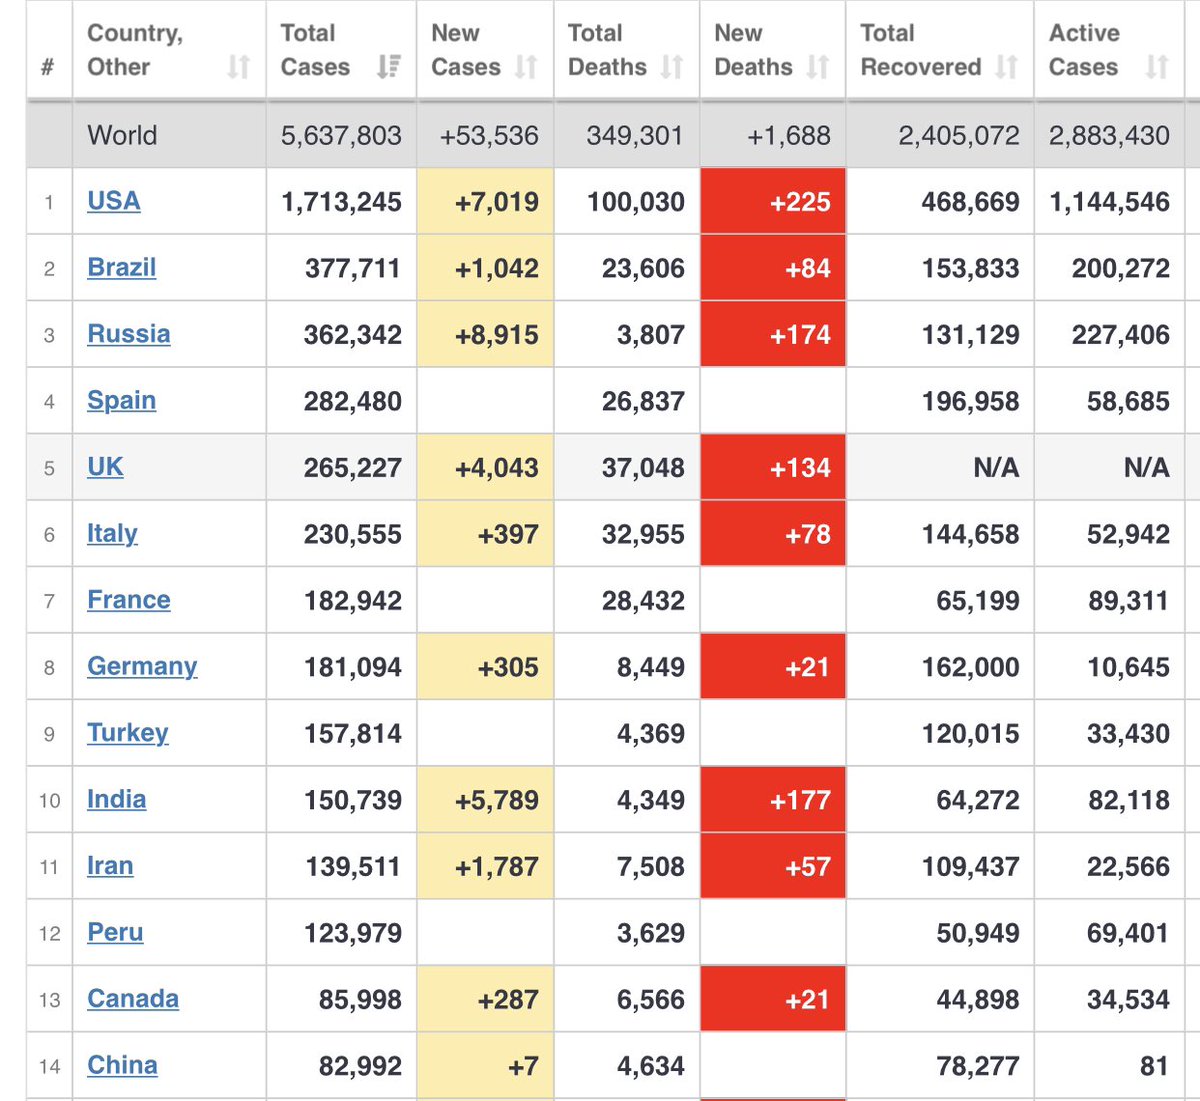Click the 'Active Cases' header label

1084,50
